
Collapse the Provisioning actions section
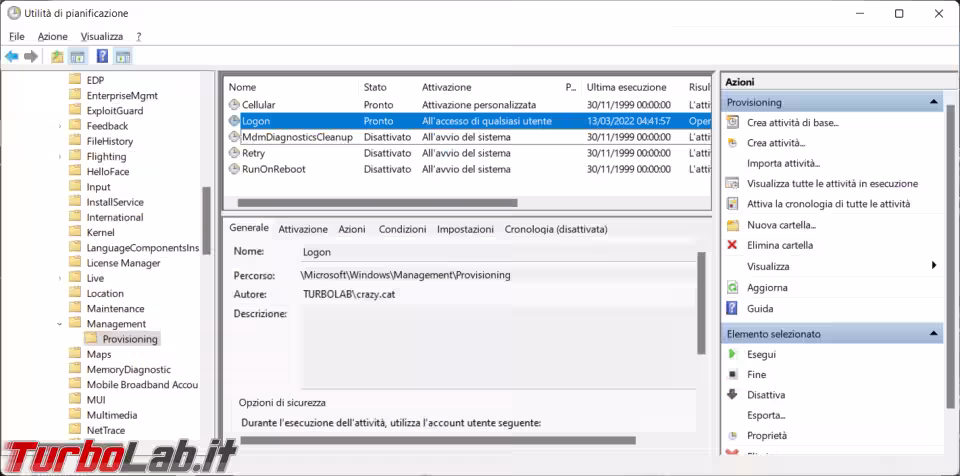933,102
